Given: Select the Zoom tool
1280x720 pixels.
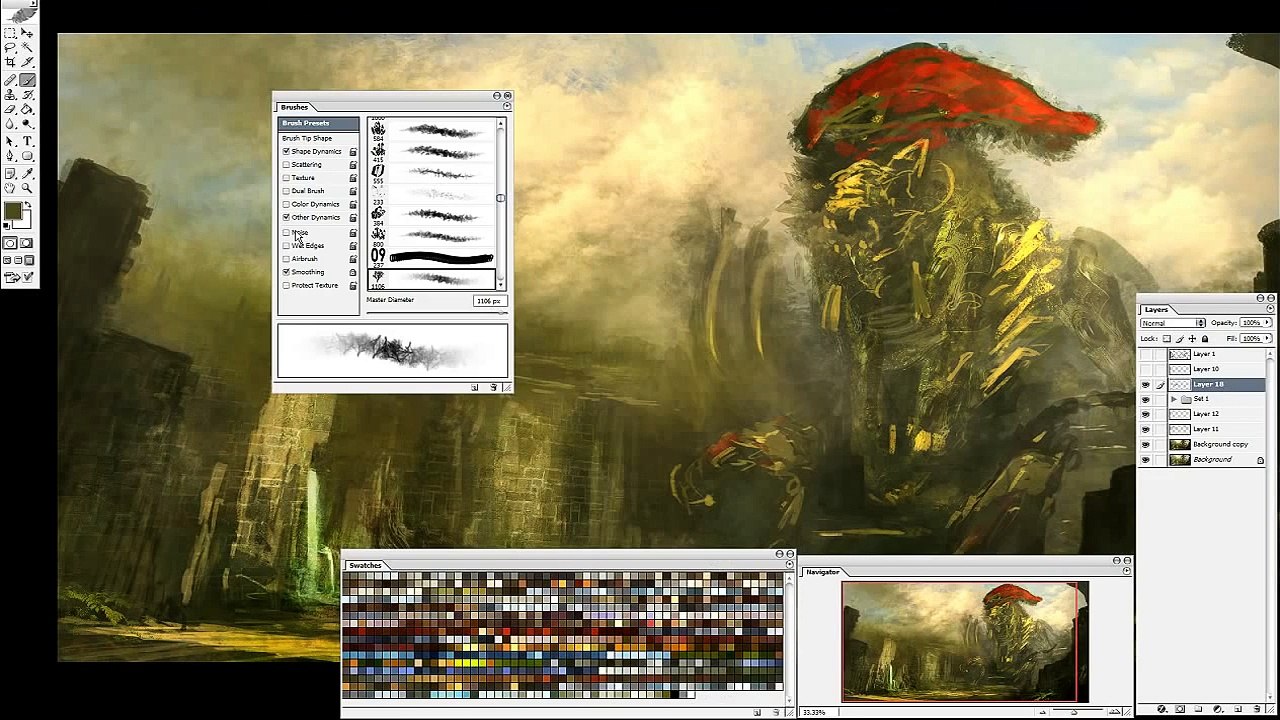Looking at the screenshot, I should point(27,187).
